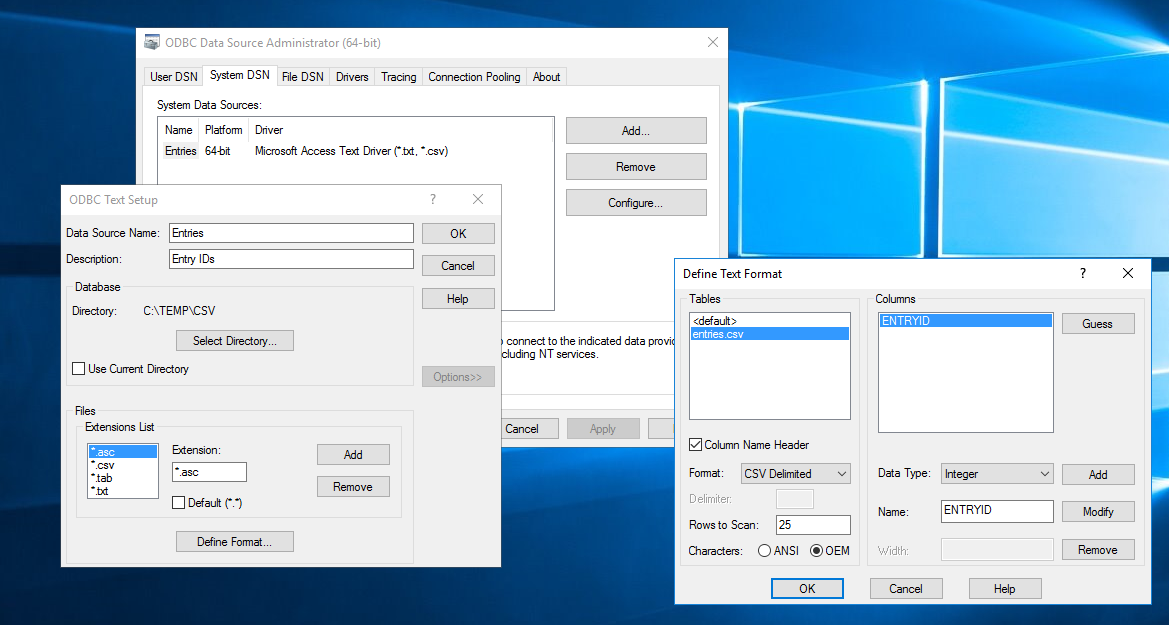Remove the selected extension from Extensions List
This screenshot has width=1169, height=625.
point(353,486)
